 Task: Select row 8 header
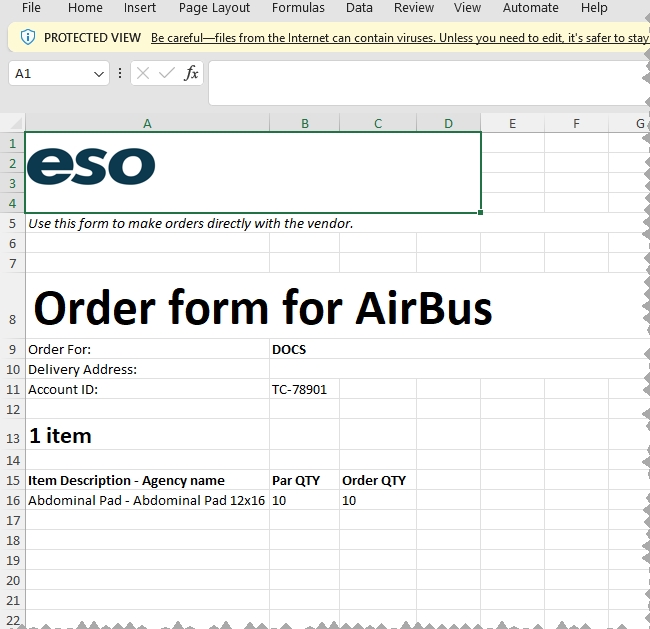12,306
